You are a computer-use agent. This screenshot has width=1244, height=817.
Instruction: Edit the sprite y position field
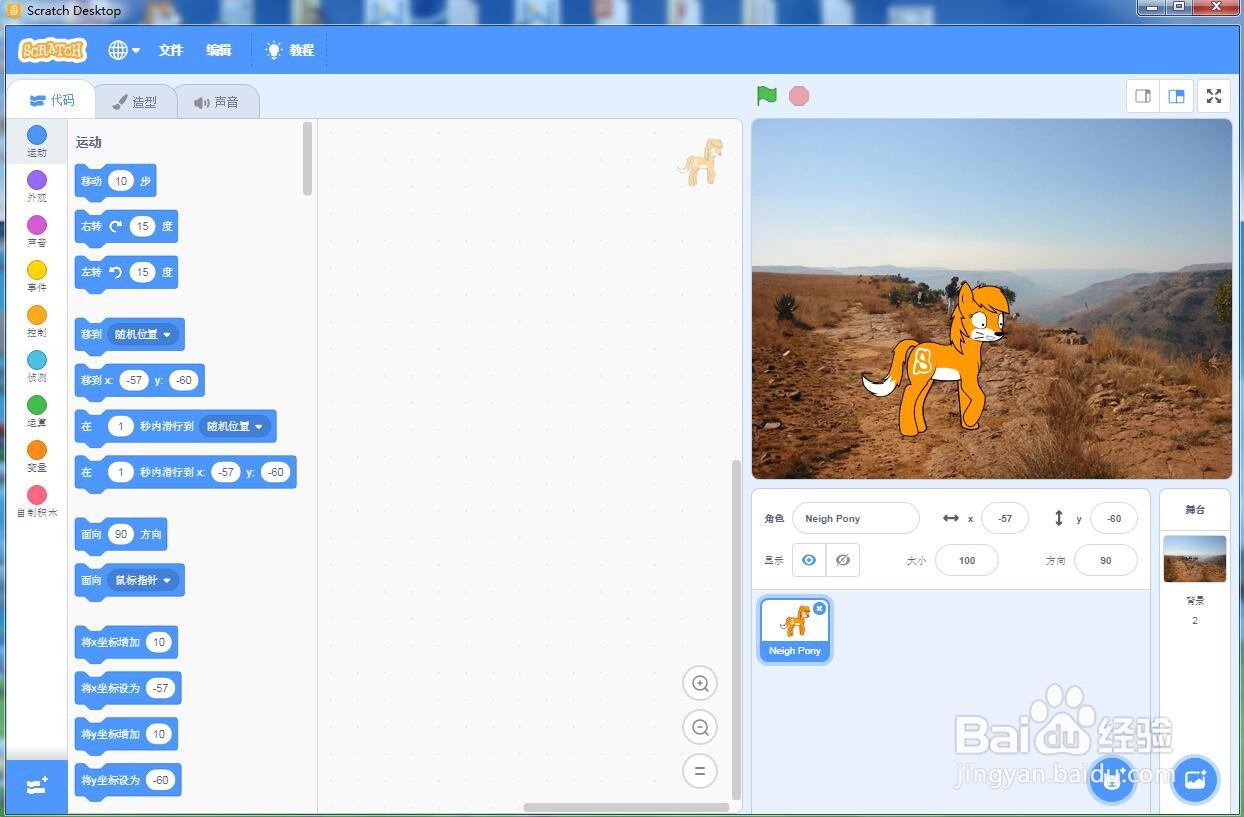(x=1114, y=518)
